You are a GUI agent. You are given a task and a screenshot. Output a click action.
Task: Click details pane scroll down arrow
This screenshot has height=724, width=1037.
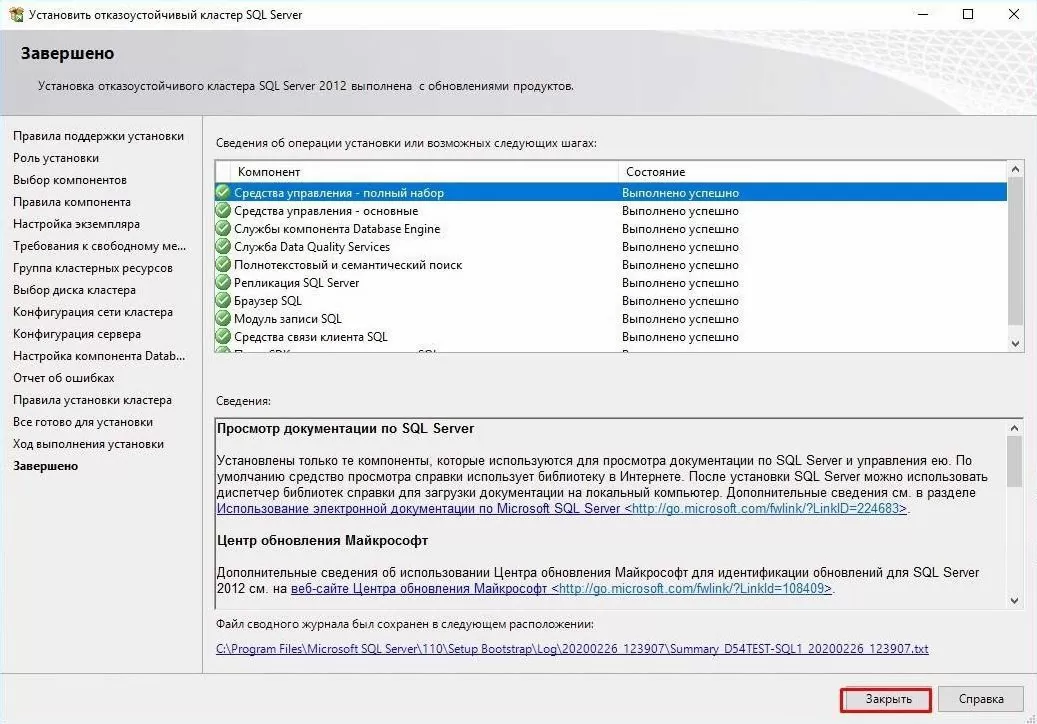coord(1015,600)
